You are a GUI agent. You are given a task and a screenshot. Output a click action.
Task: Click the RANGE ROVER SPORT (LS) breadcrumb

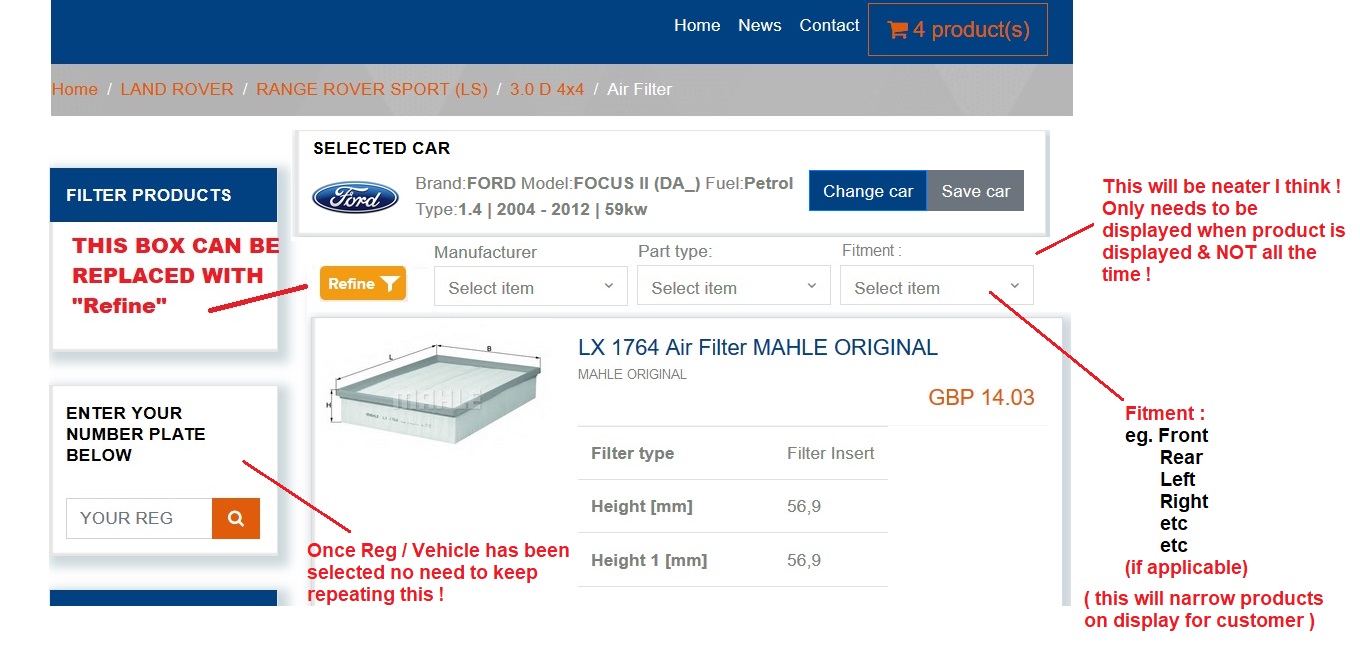[372, 89]
